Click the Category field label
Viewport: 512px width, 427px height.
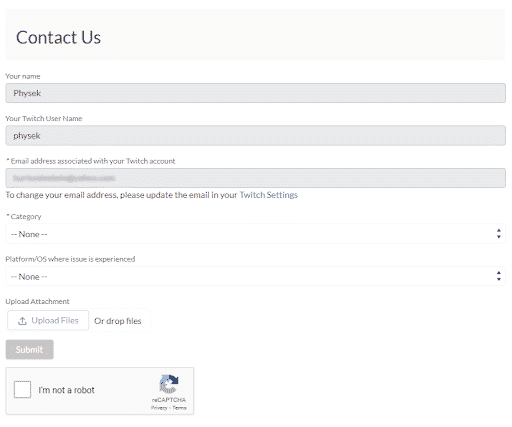point(24,217)
